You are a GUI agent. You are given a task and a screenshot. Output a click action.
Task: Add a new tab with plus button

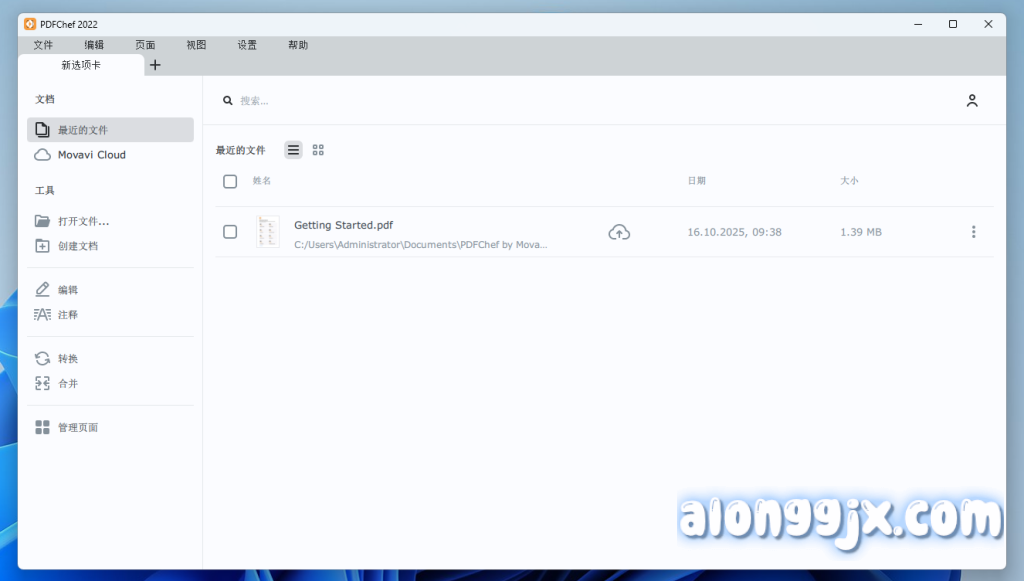pos(155,65)
